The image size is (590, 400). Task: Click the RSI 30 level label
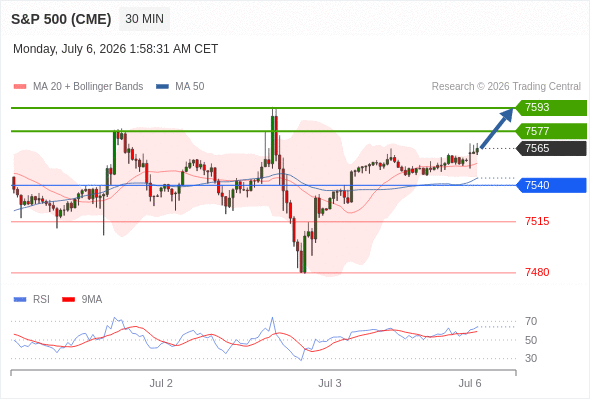pos(531,358)
